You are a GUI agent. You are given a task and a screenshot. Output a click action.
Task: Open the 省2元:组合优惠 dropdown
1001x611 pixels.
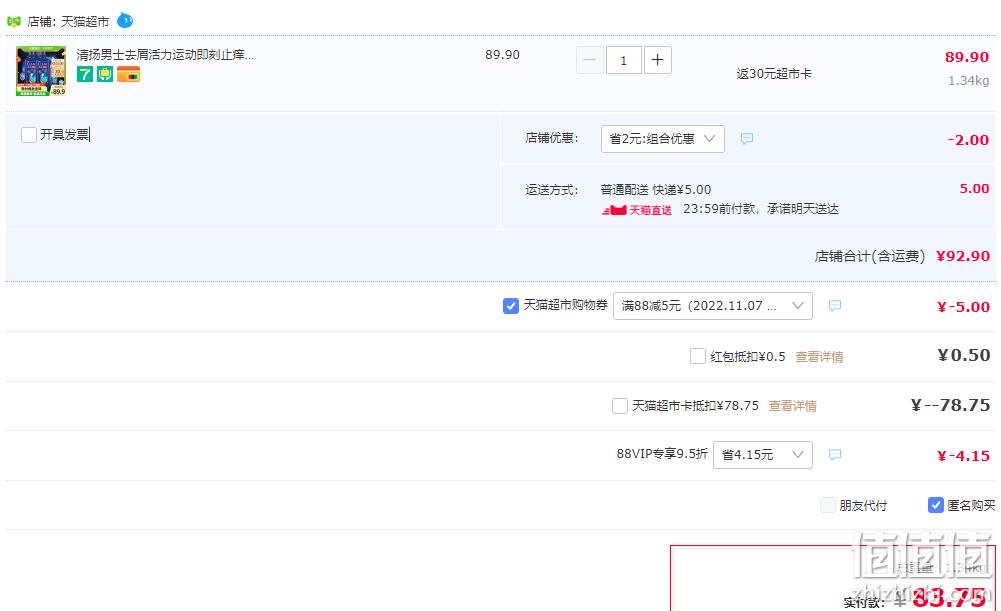663,139
